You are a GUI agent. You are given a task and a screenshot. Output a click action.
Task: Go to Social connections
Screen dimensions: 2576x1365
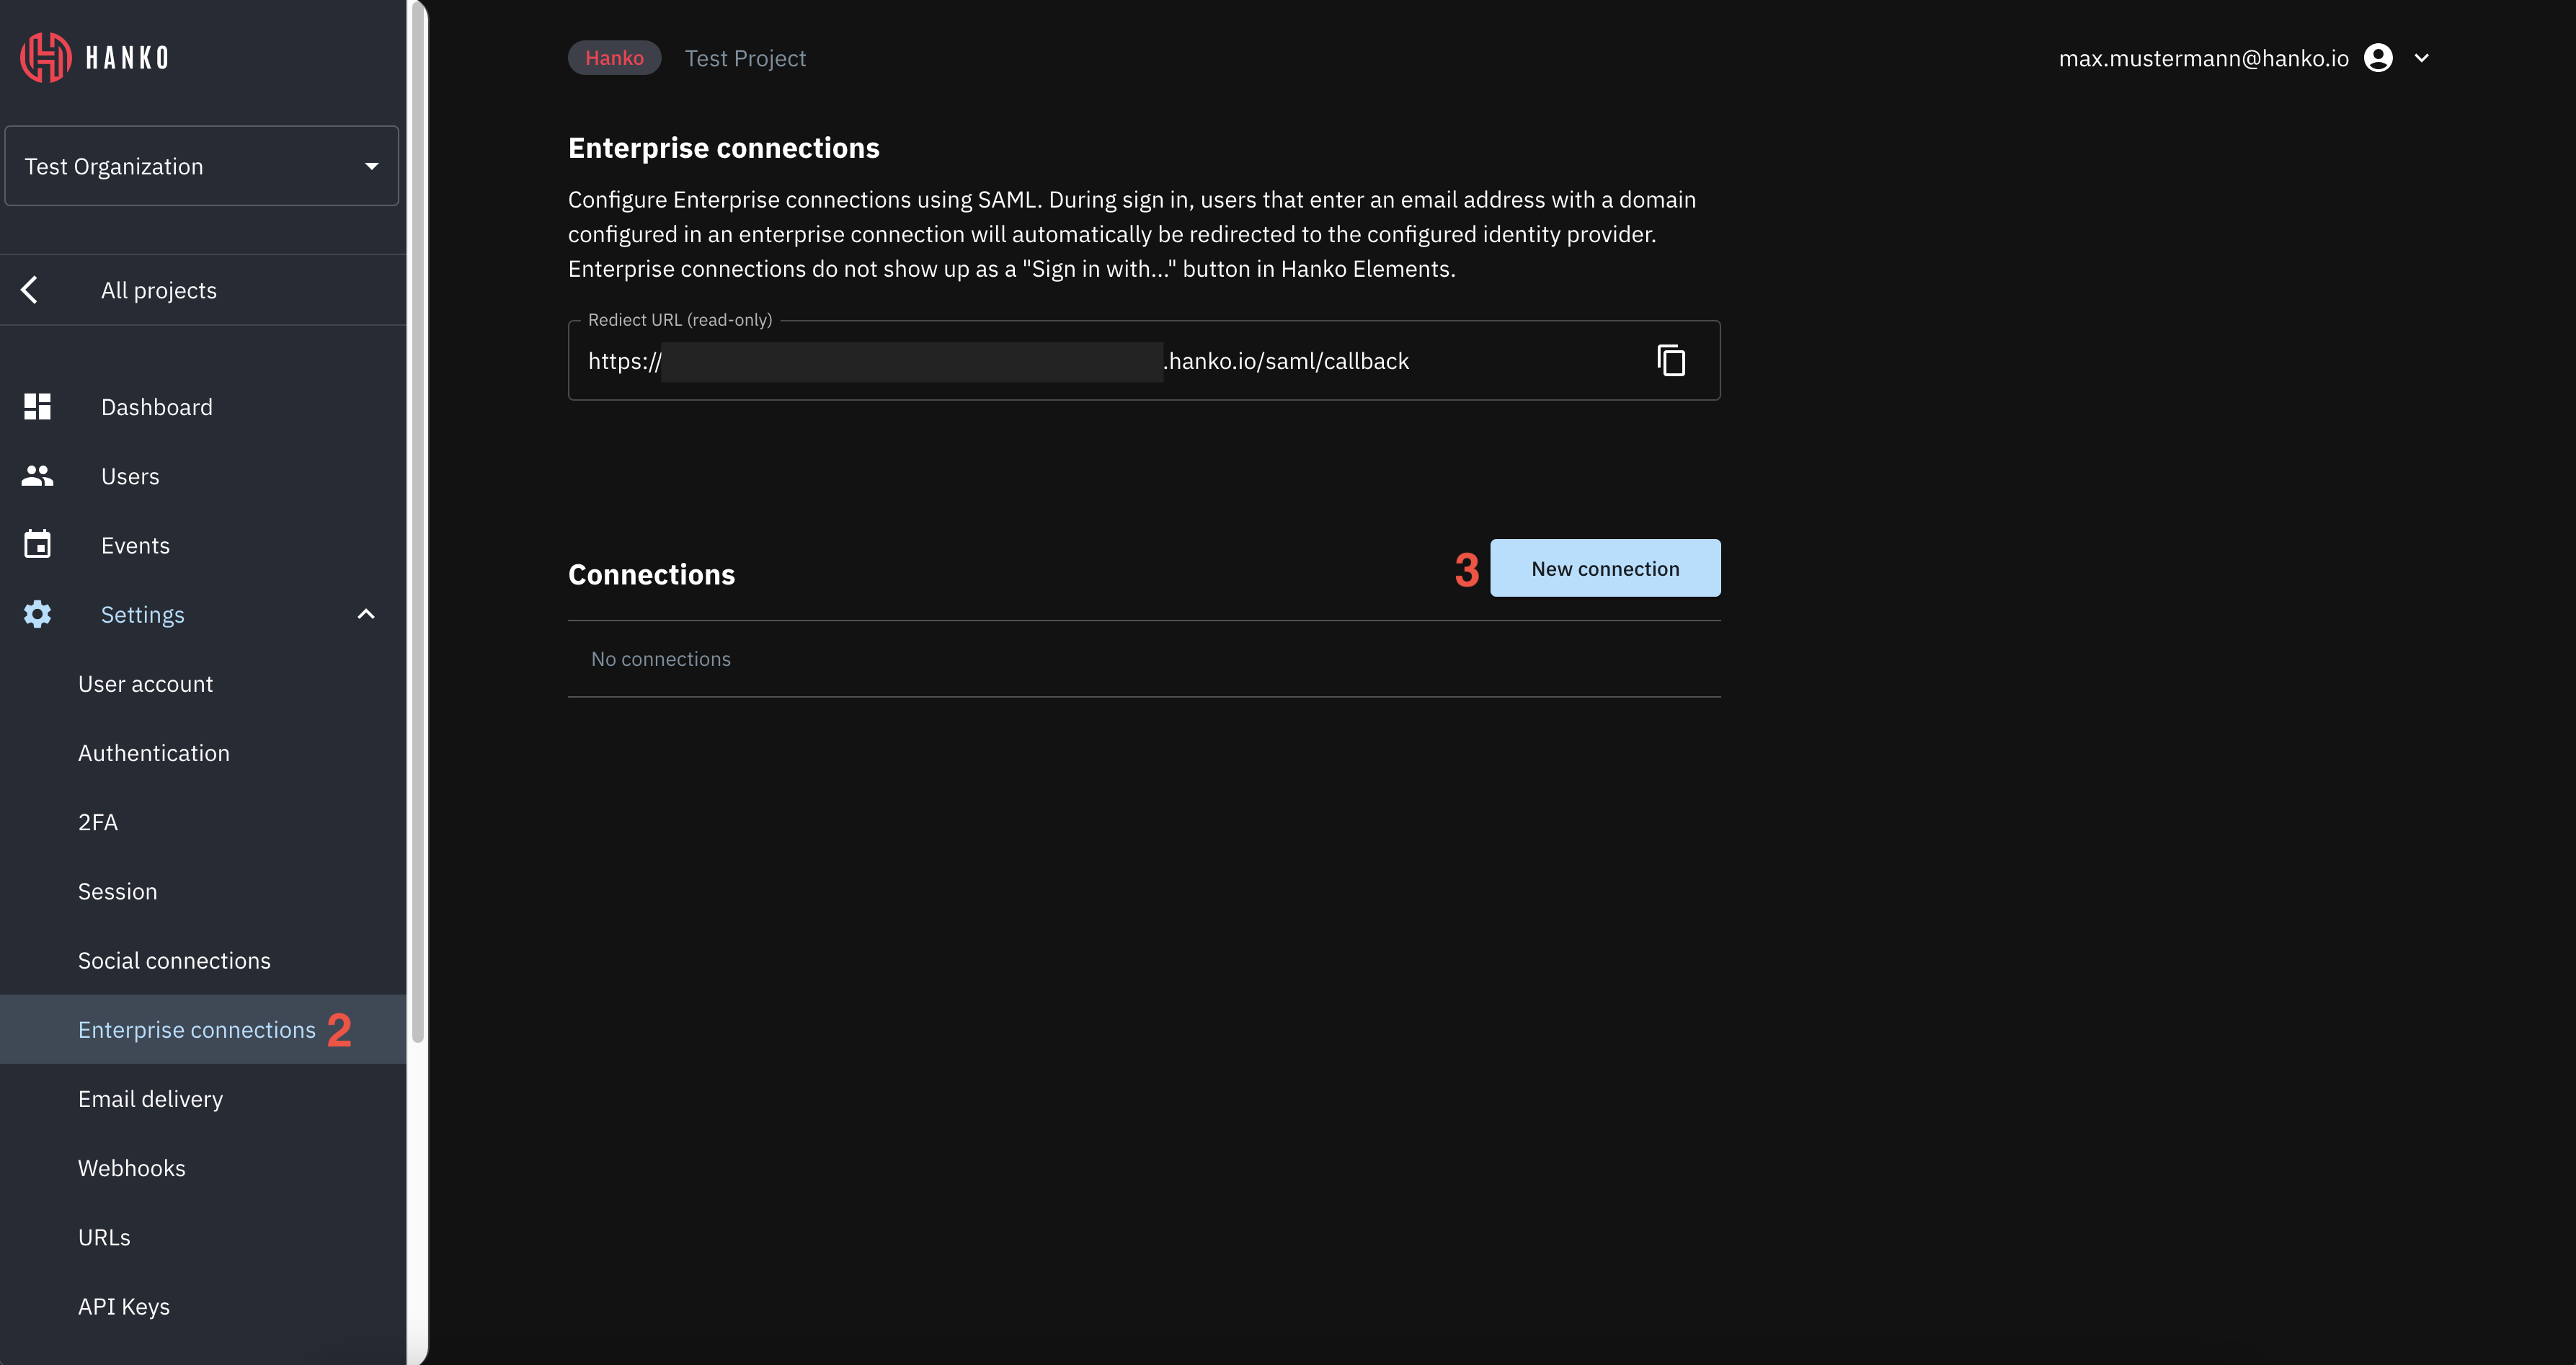click(x=174, y=960)
